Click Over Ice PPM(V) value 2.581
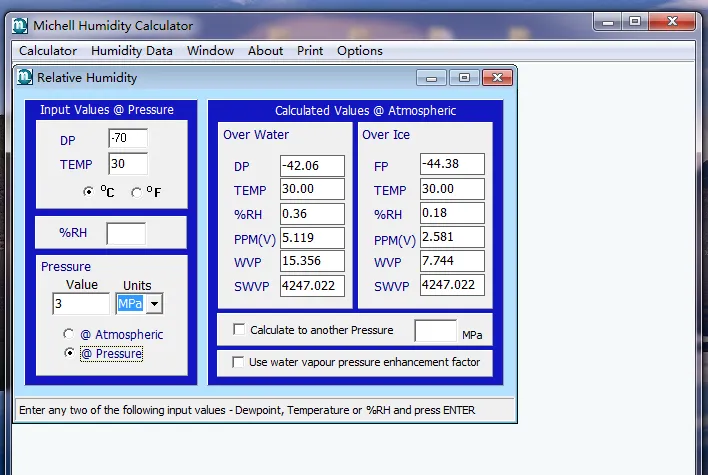Image resolution: width=708 pixels, height=475 pixels. (452, 237)
